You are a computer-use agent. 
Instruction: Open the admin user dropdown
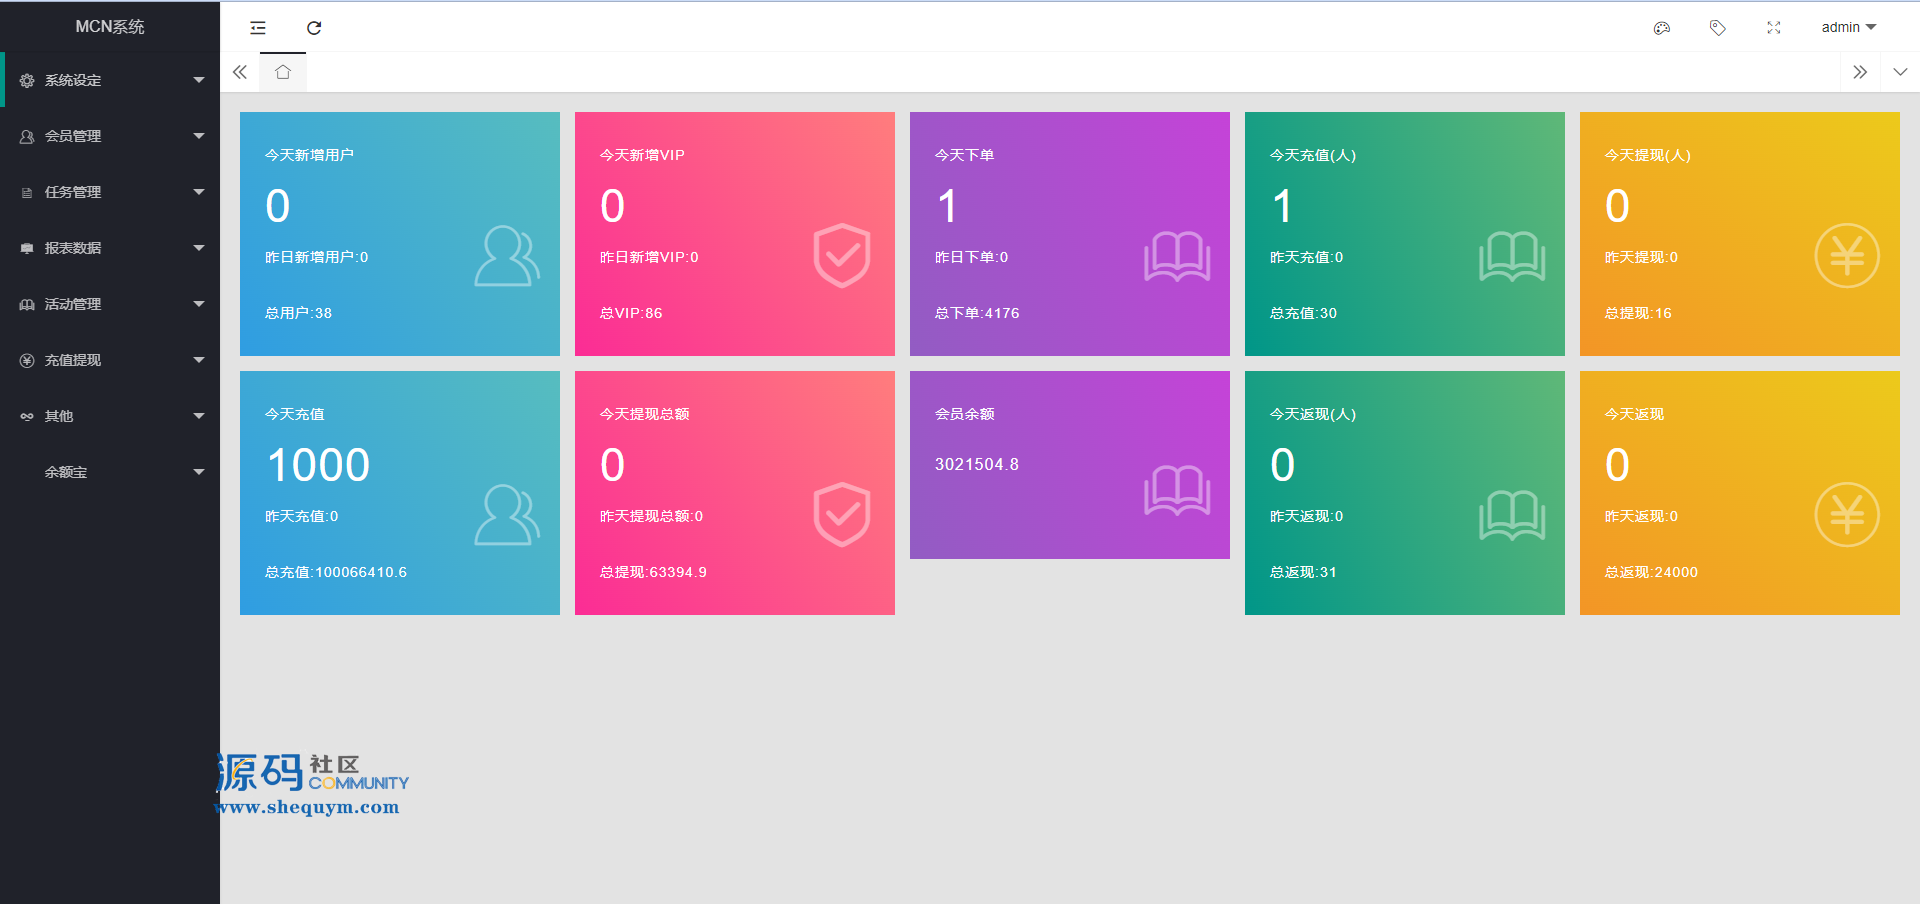click(1848, 27)
